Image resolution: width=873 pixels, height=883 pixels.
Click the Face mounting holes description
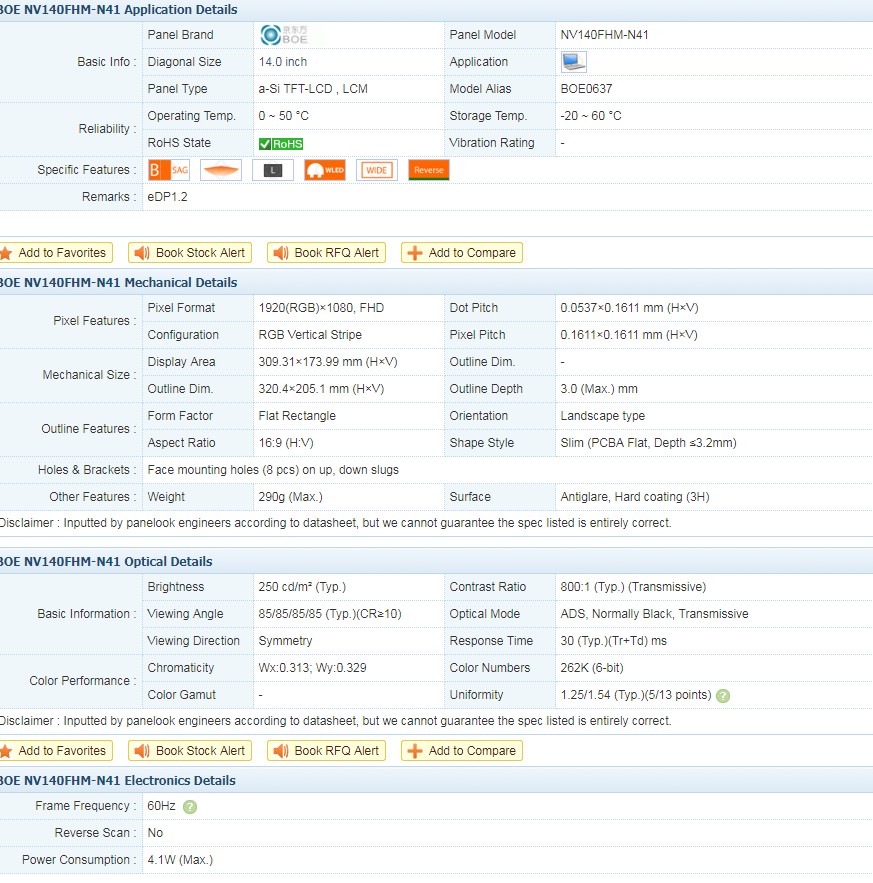tap(273, 470)
